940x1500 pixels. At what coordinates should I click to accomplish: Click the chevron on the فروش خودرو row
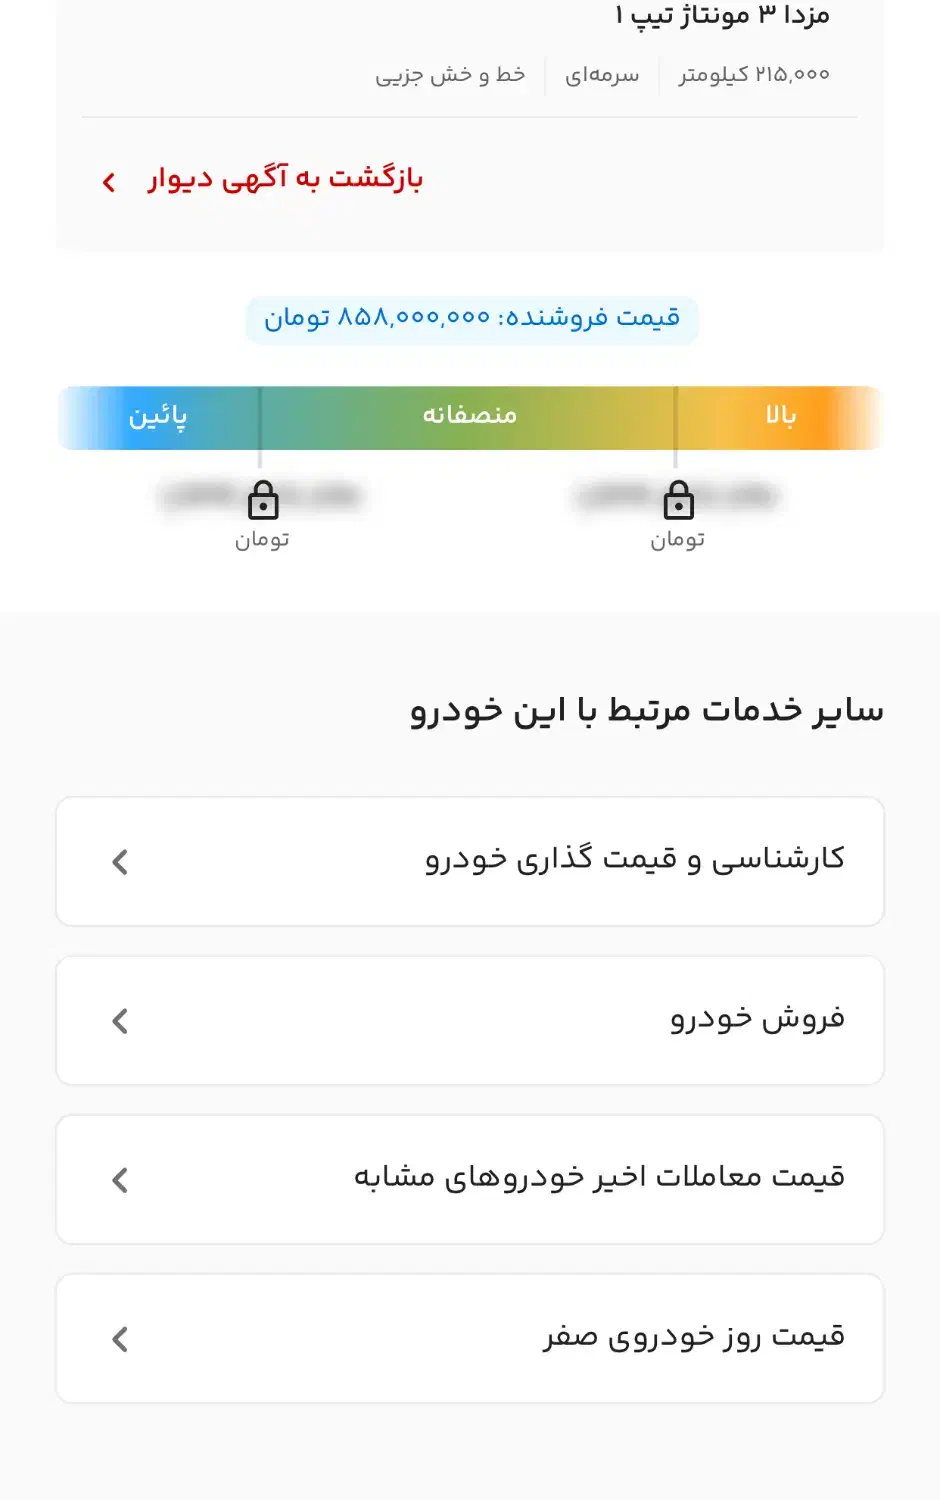120,1021
